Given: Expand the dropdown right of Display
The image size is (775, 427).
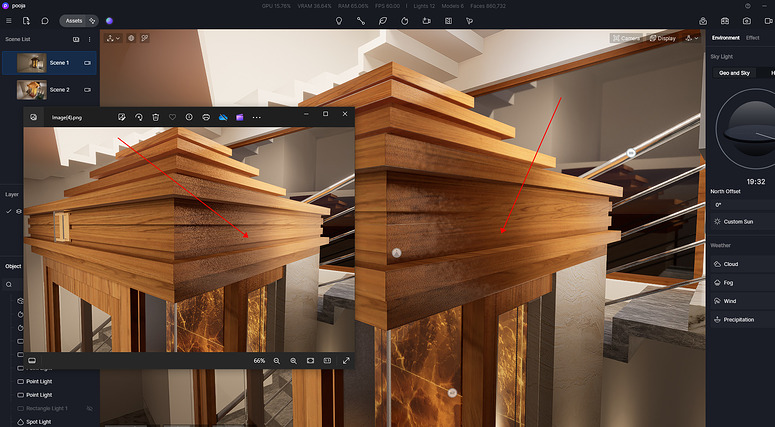Looking at the screenshot, I should [x=691, y=38].
